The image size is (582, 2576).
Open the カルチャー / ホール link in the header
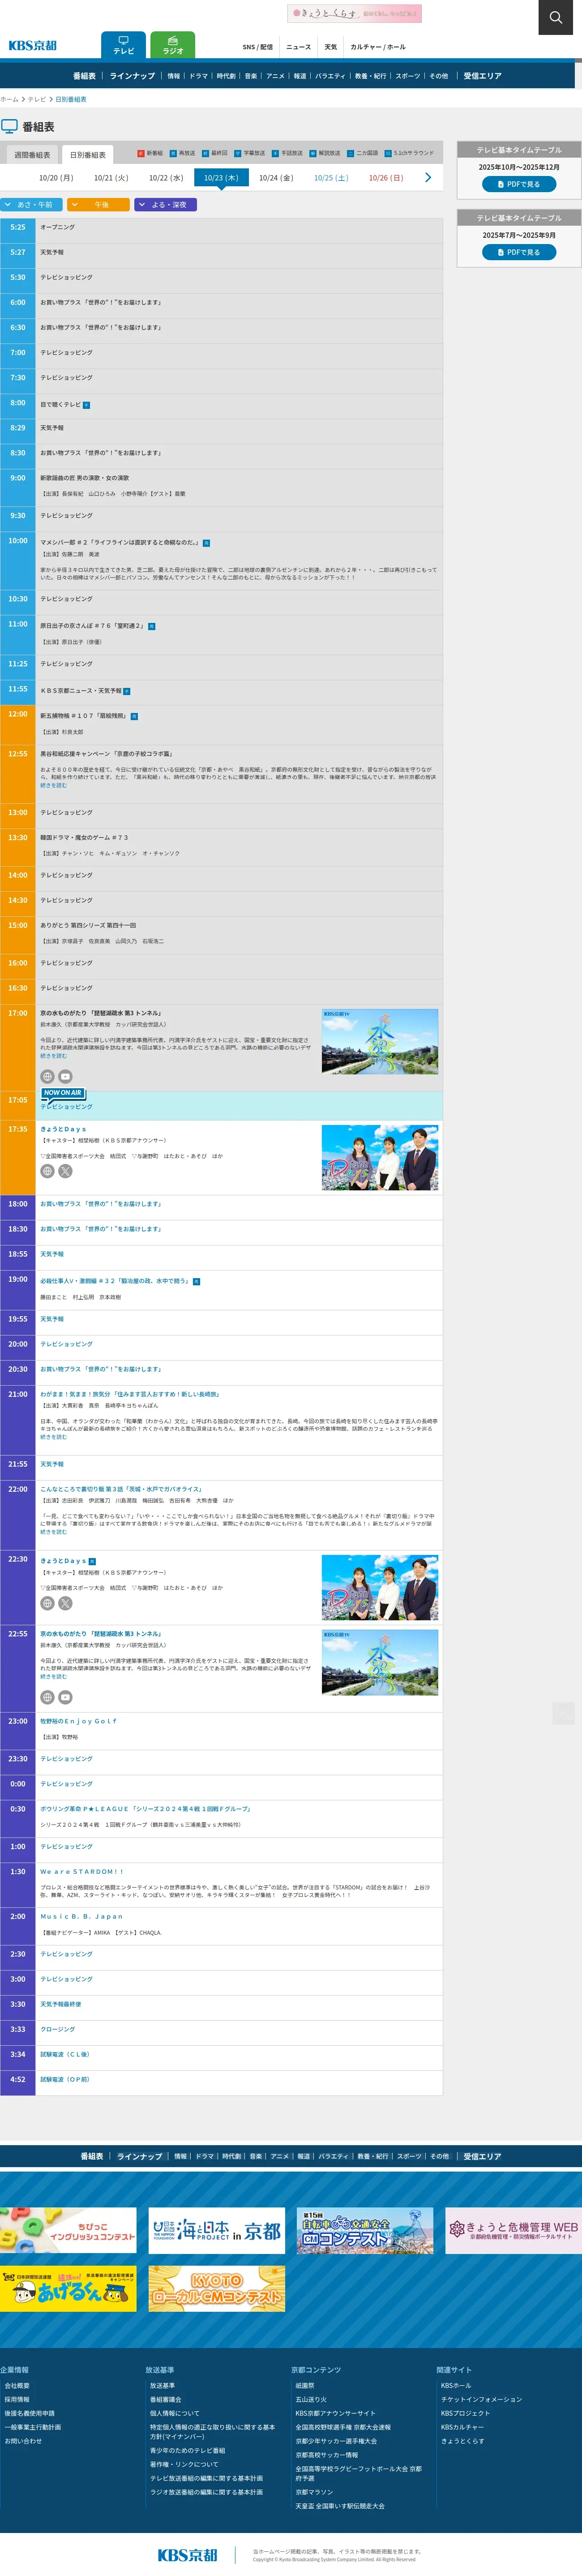point(378,47)
